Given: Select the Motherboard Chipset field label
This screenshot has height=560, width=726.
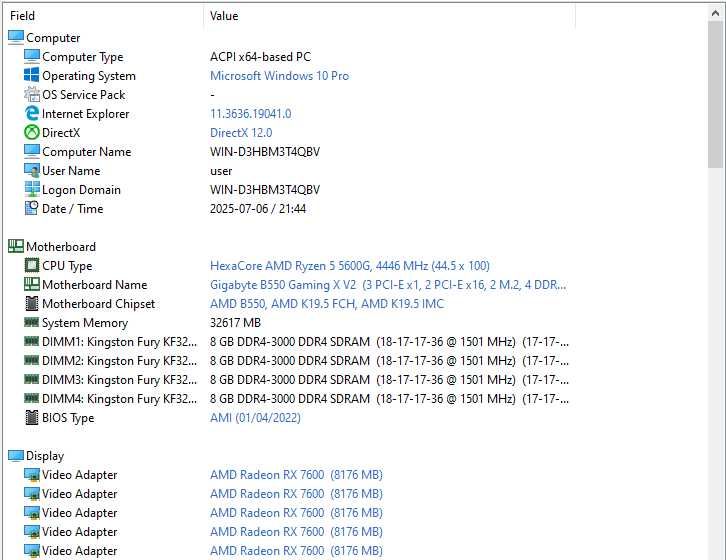Looking at the screenshot, I should pyautogui.click(x=98, y=303).
